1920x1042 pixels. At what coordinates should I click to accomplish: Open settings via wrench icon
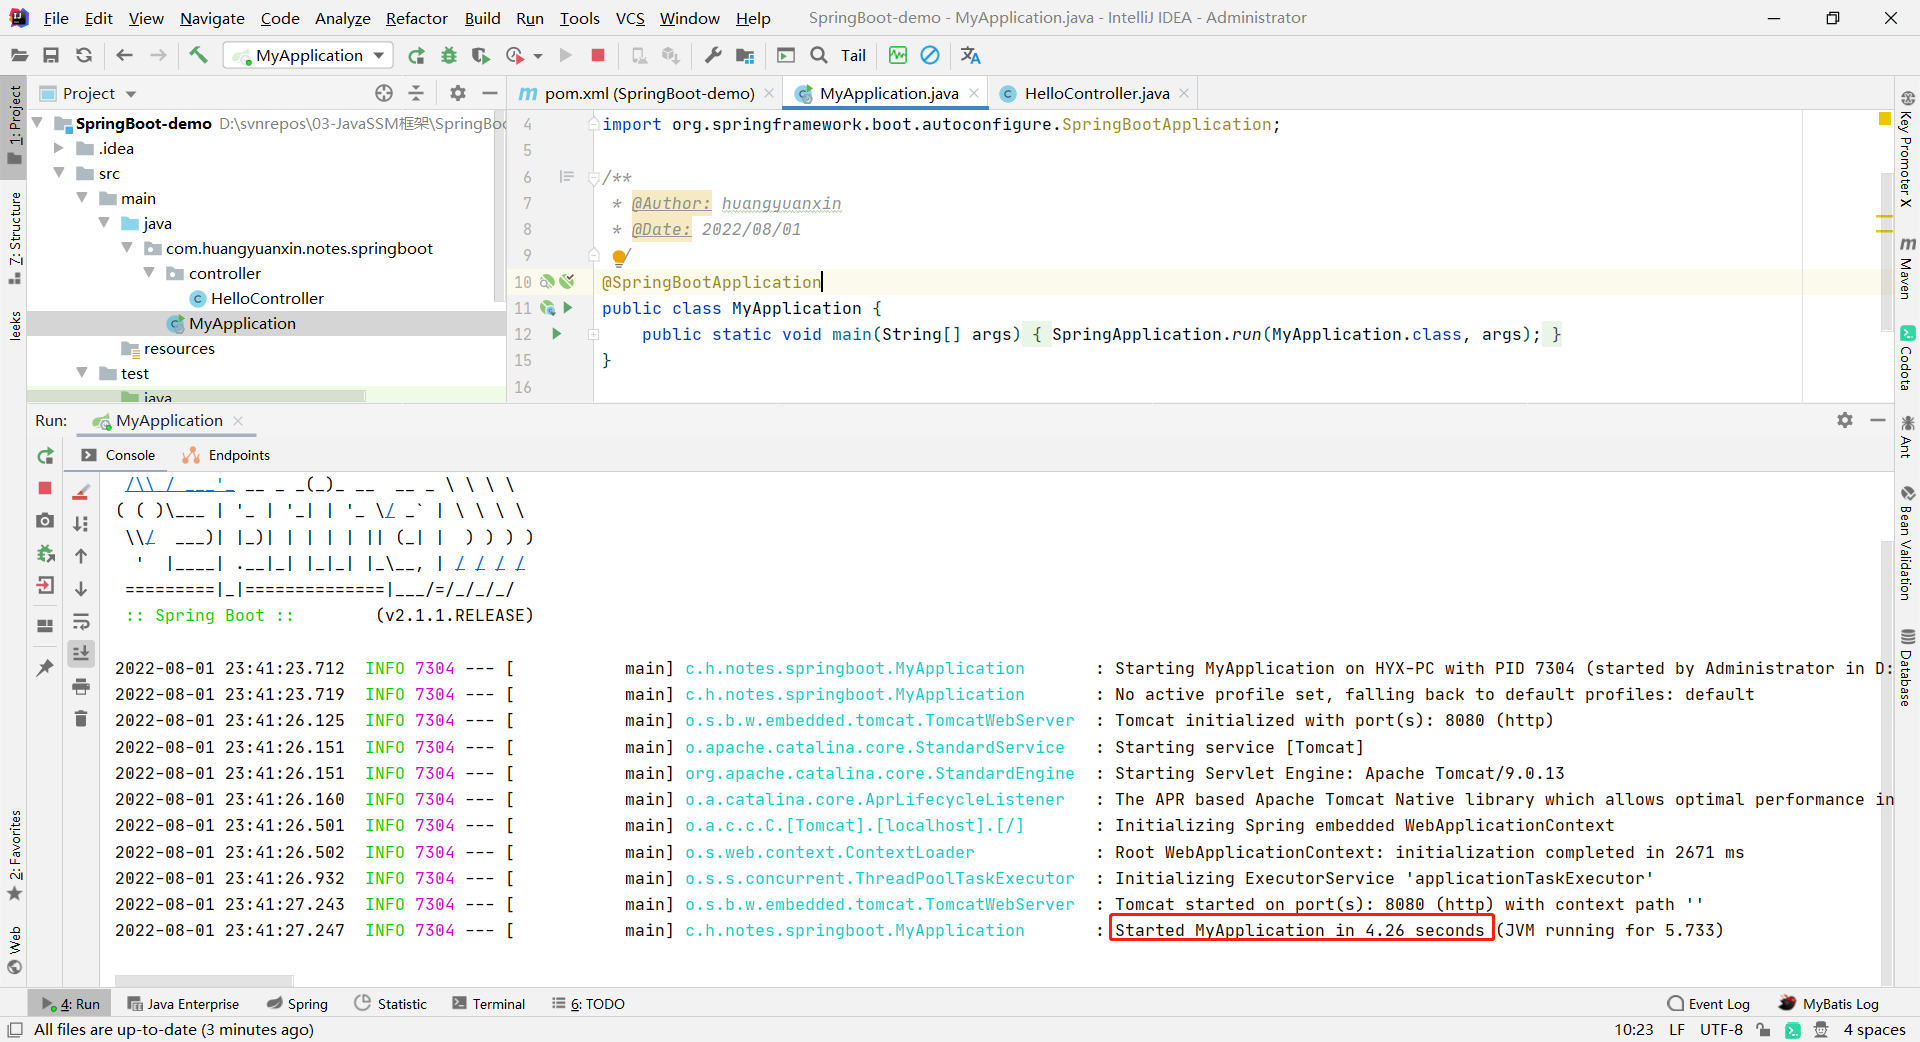[x=713, y=55]
